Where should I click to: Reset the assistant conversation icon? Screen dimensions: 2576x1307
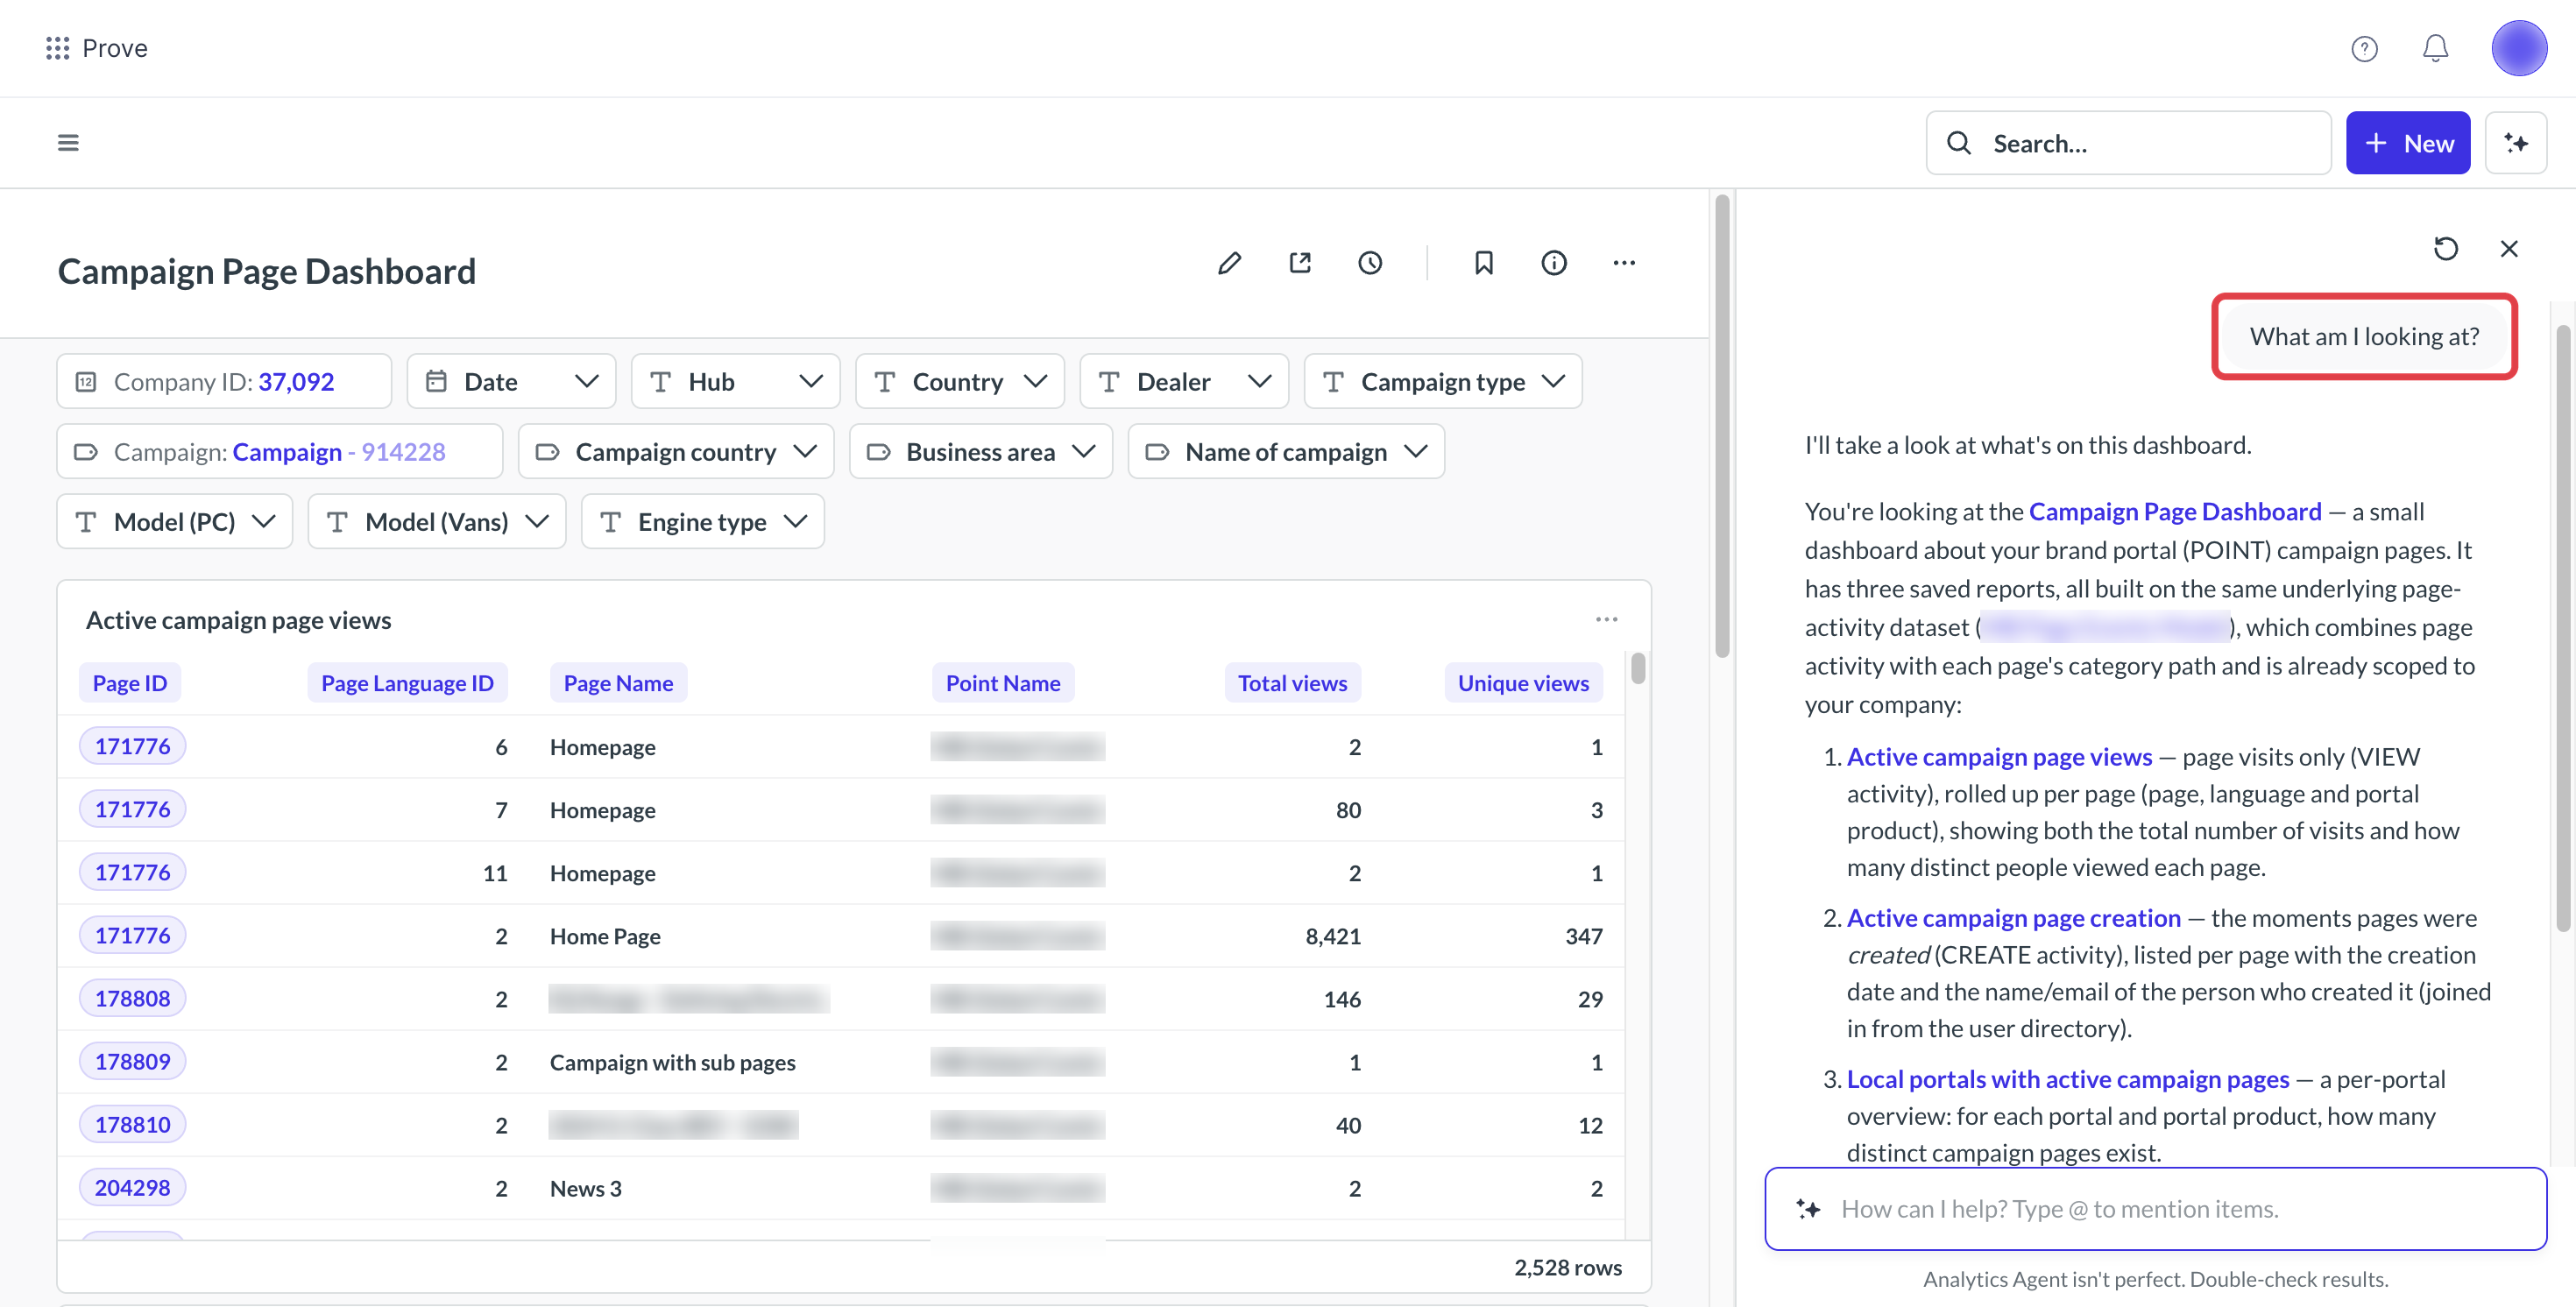point(2446,248)
